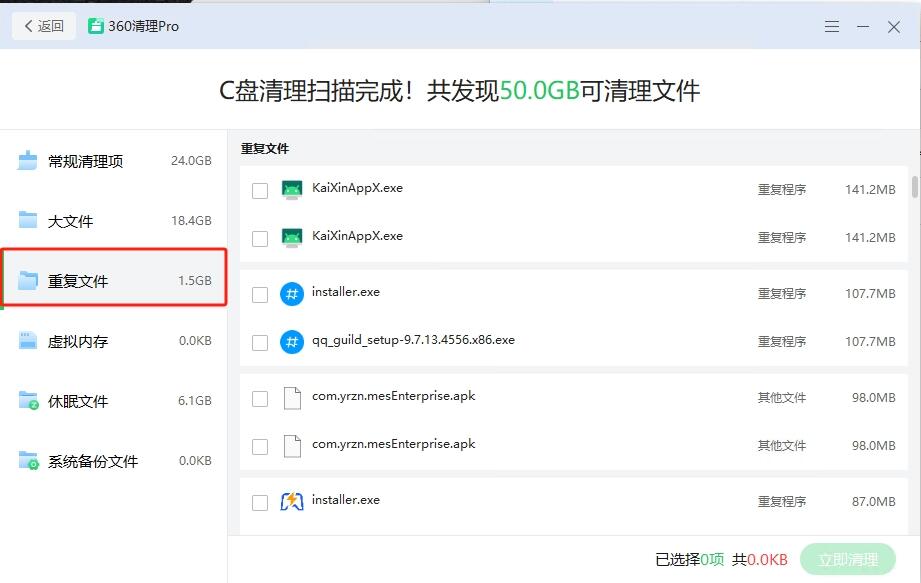Click the blue icon of 107.7MB installer.exe

[x=292, y=294]
